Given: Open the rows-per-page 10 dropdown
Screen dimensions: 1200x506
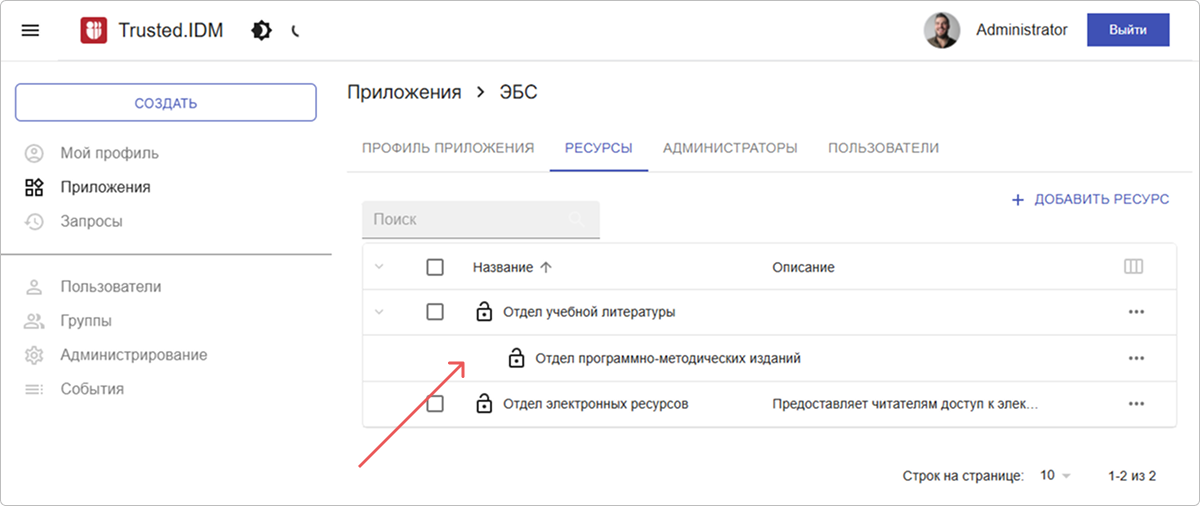Looking at the screenshot, I should pos(1055,476).
